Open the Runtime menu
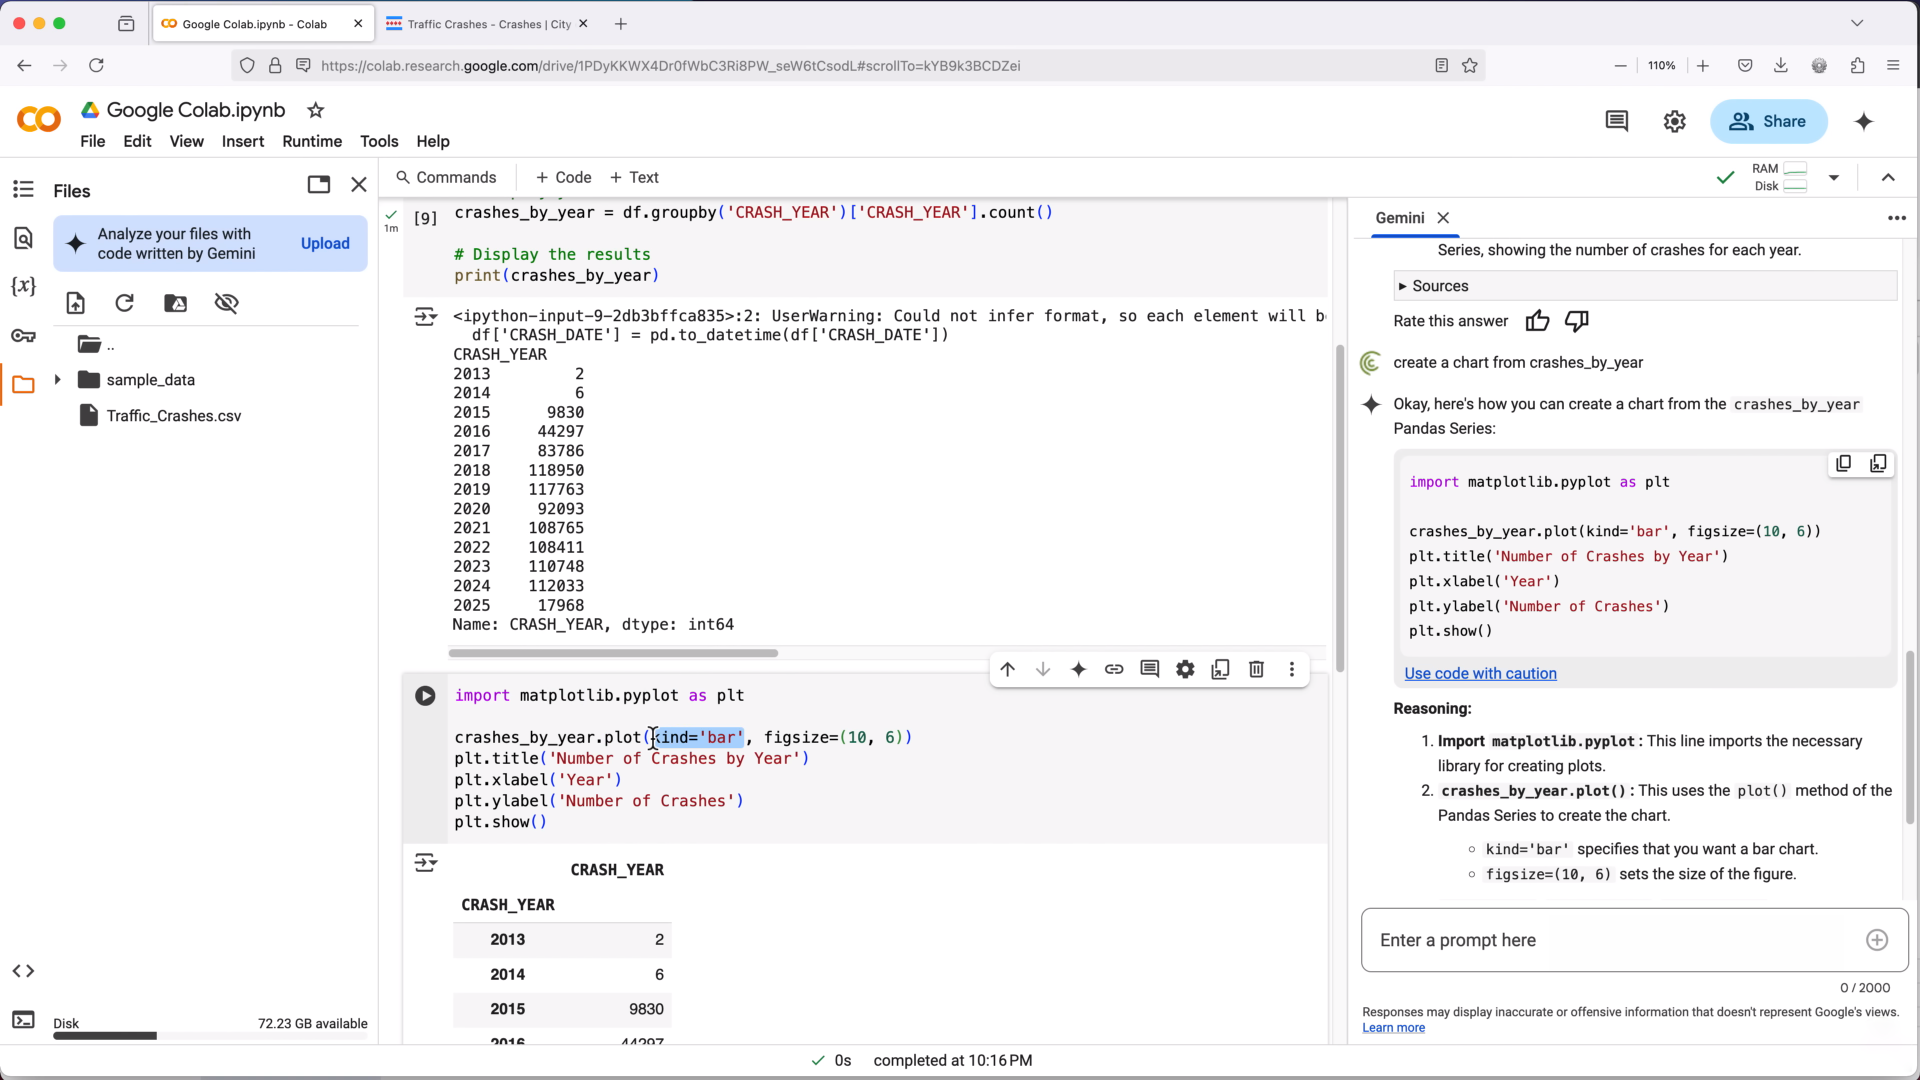Viewport: 1920px width, 1080px height. tap(312, 141)
